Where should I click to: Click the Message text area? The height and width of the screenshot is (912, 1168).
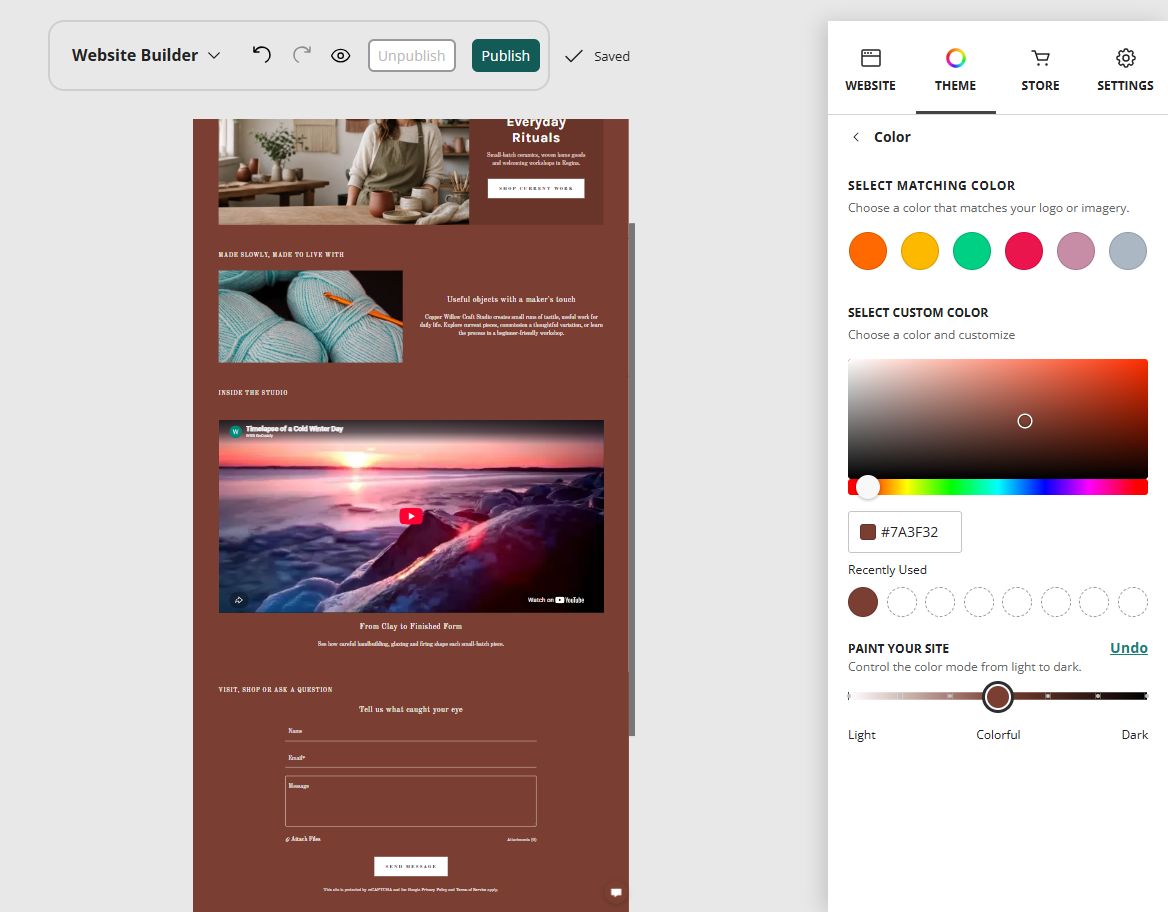pyautogui.click(x=410, y=801)
